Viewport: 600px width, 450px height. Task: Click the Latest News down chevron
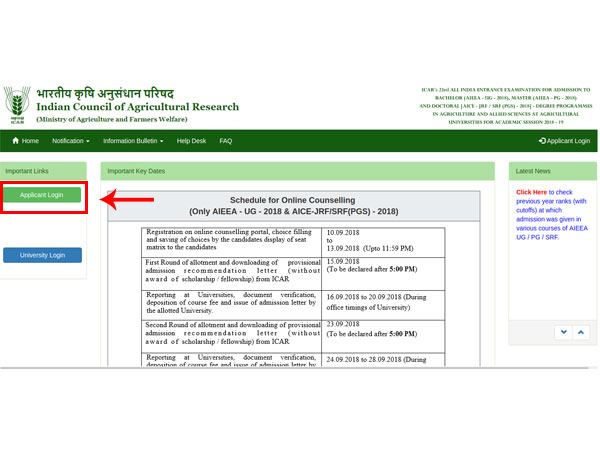click(x=564, y=332)
